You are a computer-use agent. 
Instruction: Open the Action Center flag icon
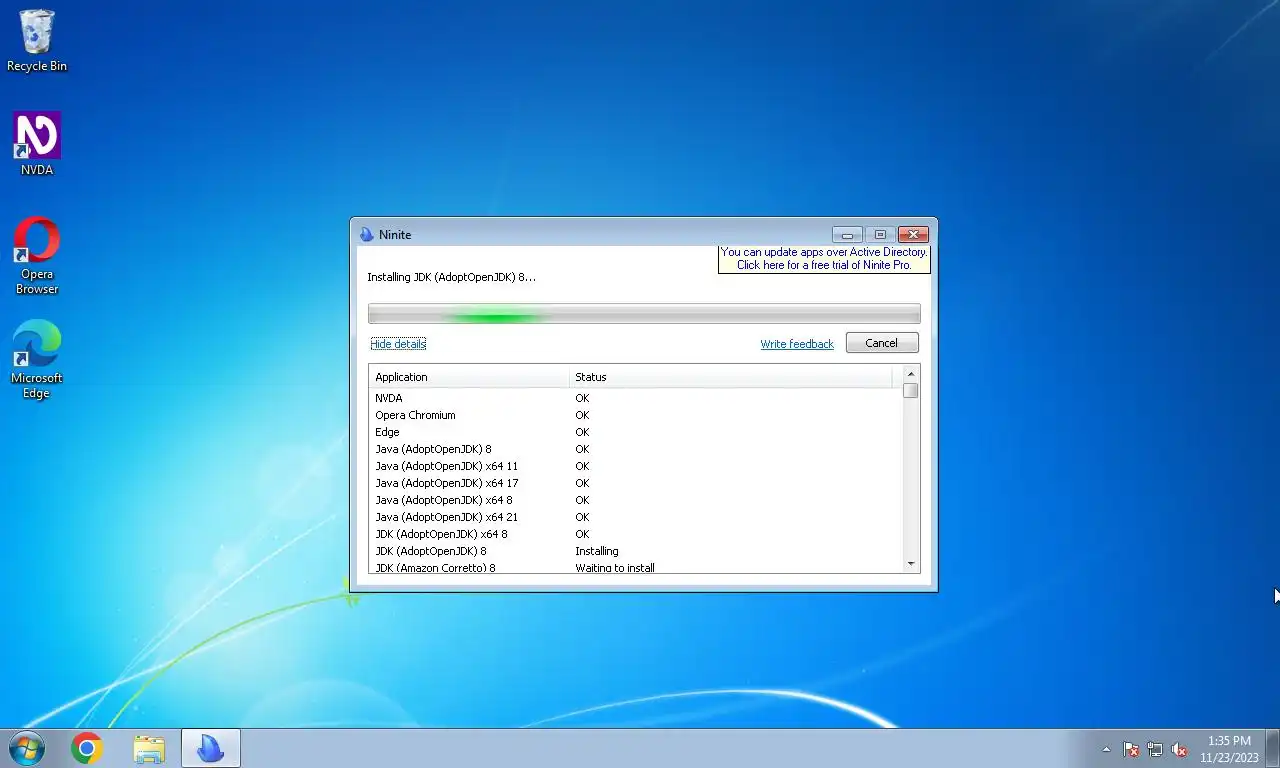click(1131, 749)
